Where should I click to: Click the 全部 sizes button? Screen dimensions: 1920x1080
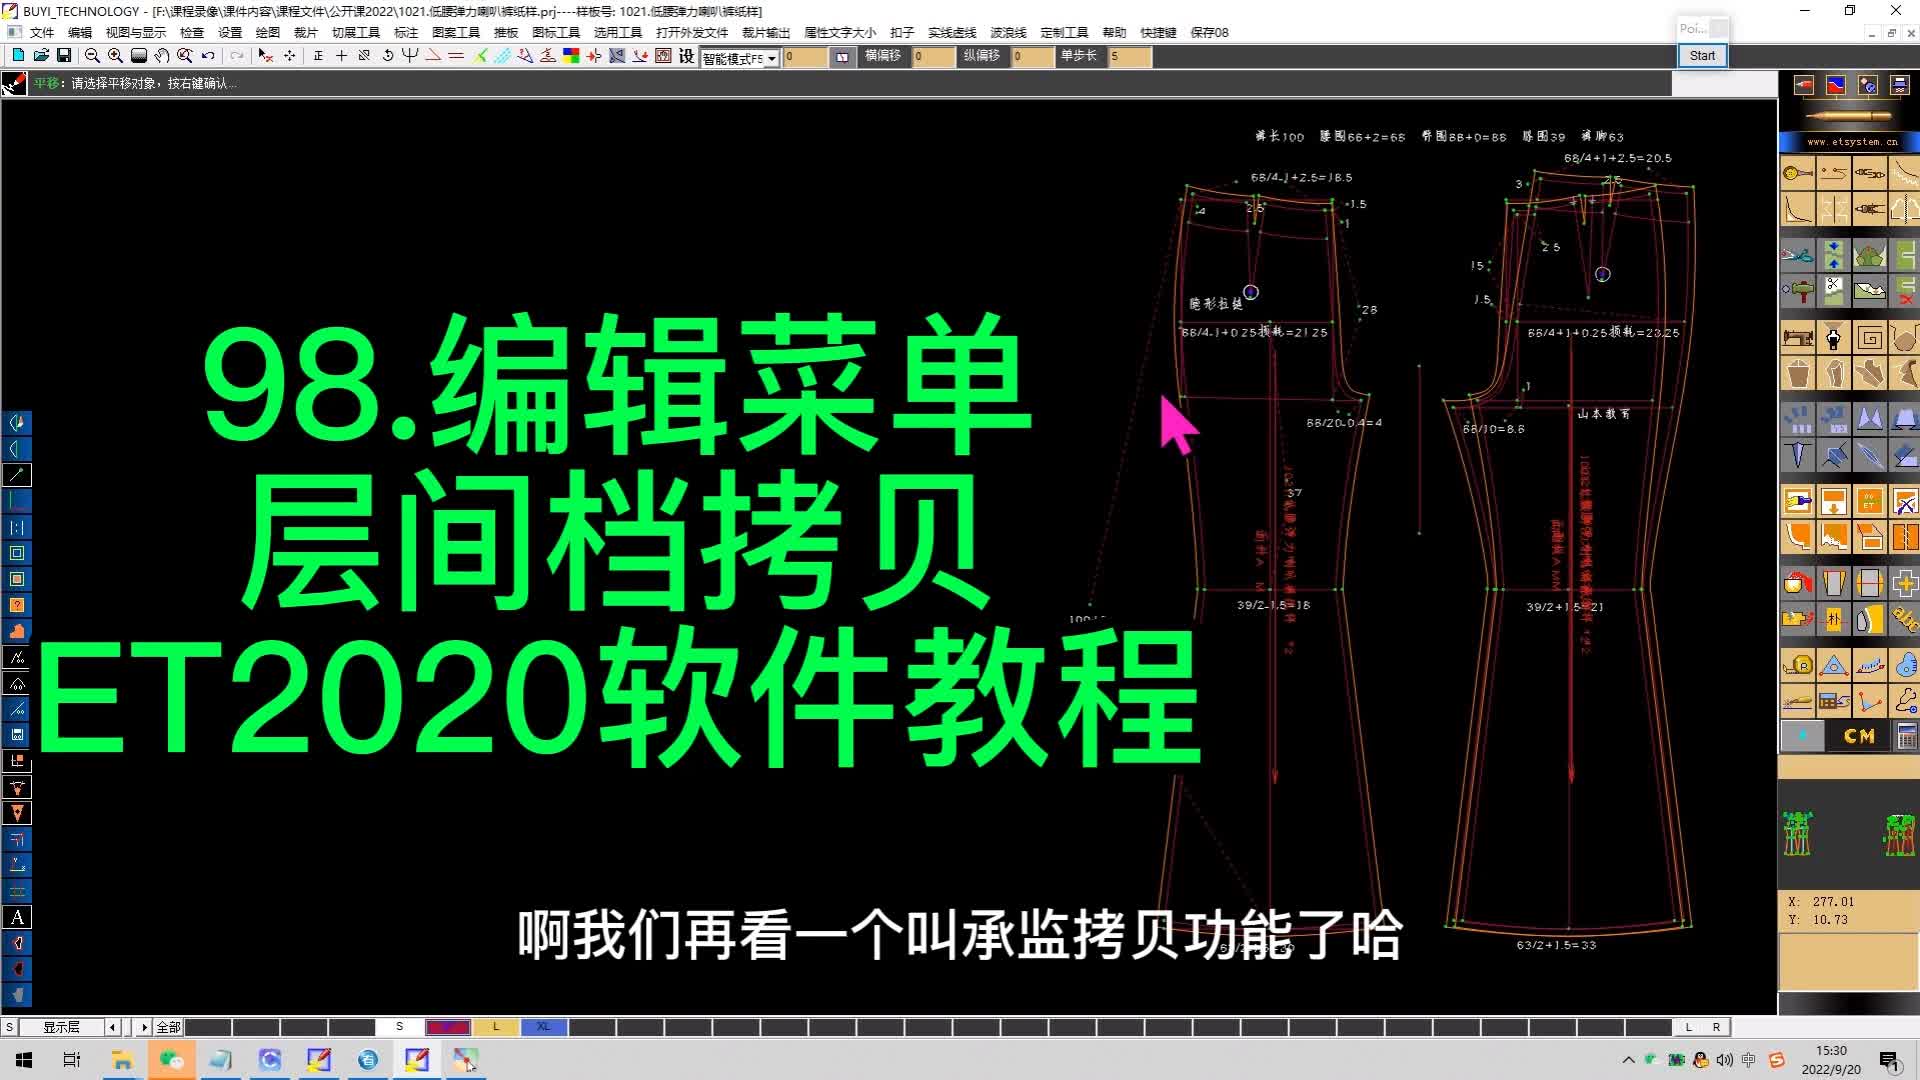[168, 1027]
